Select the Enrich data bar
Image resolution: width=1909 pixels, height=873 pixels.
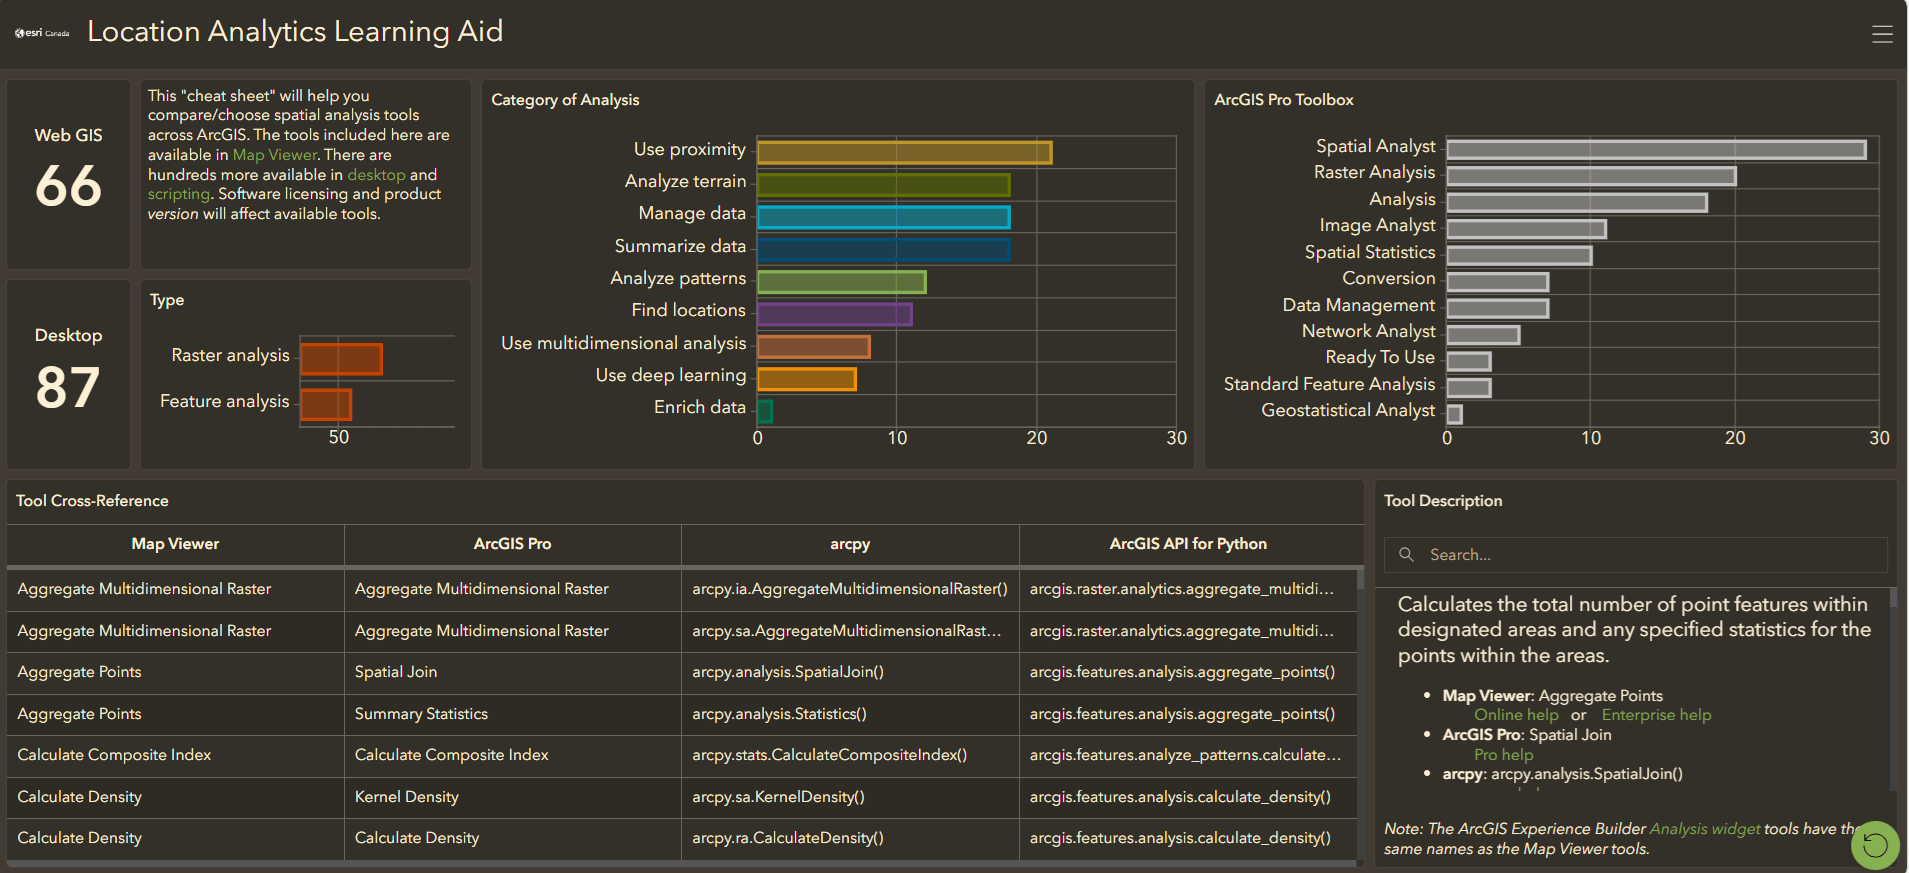(764, 411)
